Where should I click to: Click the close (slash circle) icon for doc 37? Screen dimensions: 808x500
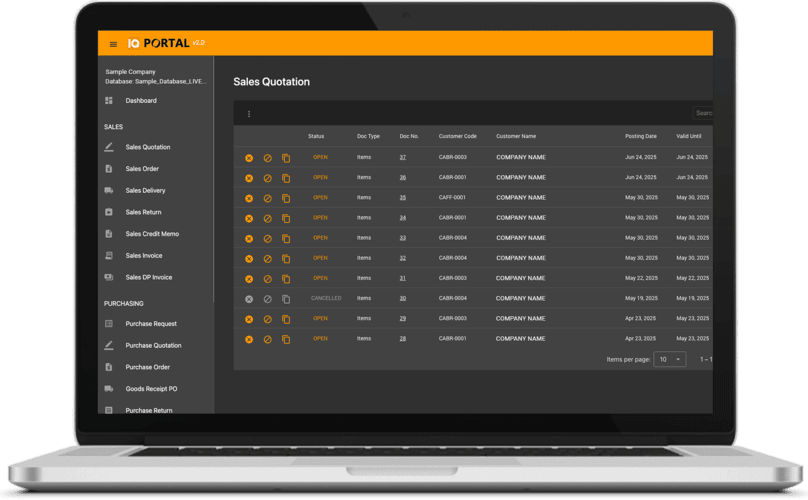point(267,158)
